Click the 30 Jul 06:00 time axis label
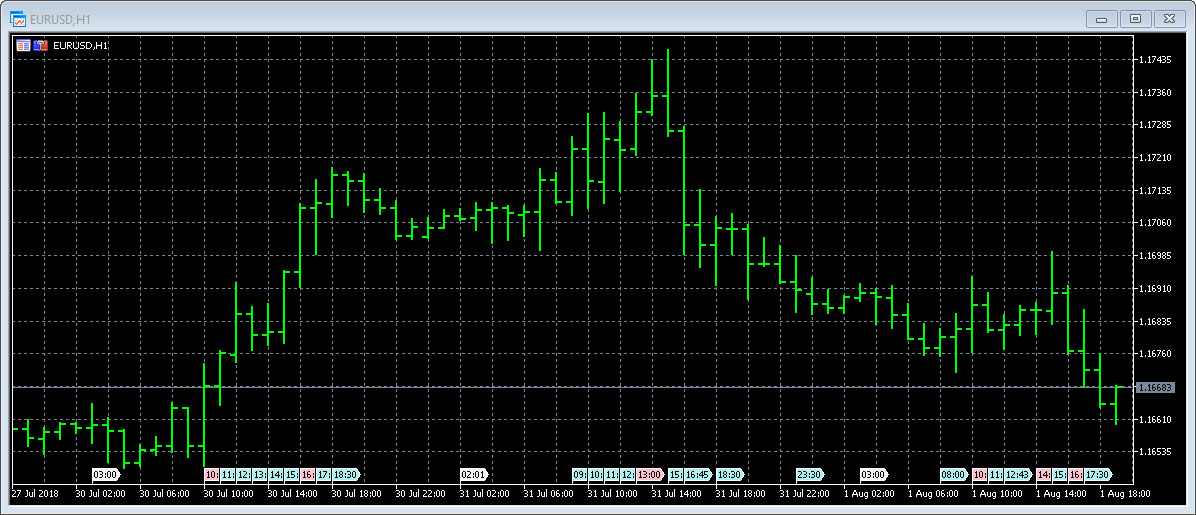The height and width of the screenshot is (515, 1196). coord(164,494)
